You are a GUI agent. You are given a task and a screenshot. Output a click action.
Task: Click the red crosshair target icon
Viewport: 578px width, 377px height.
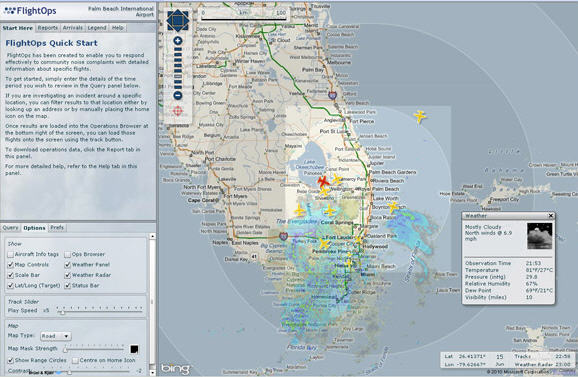click(x=178, y=111)
